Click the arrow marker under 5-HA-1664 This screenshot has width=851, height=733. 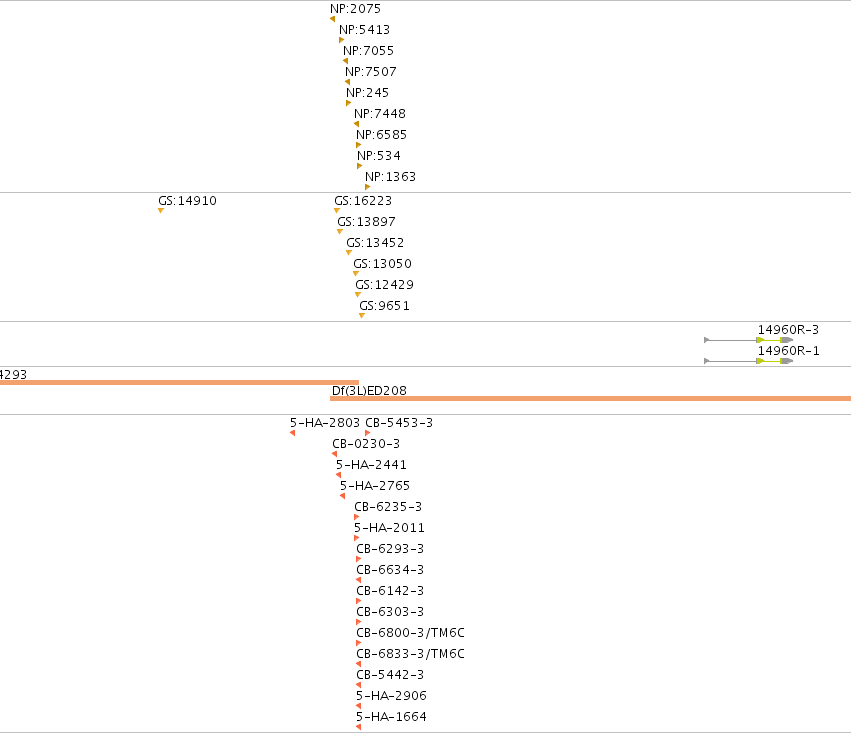click(359, 727)
